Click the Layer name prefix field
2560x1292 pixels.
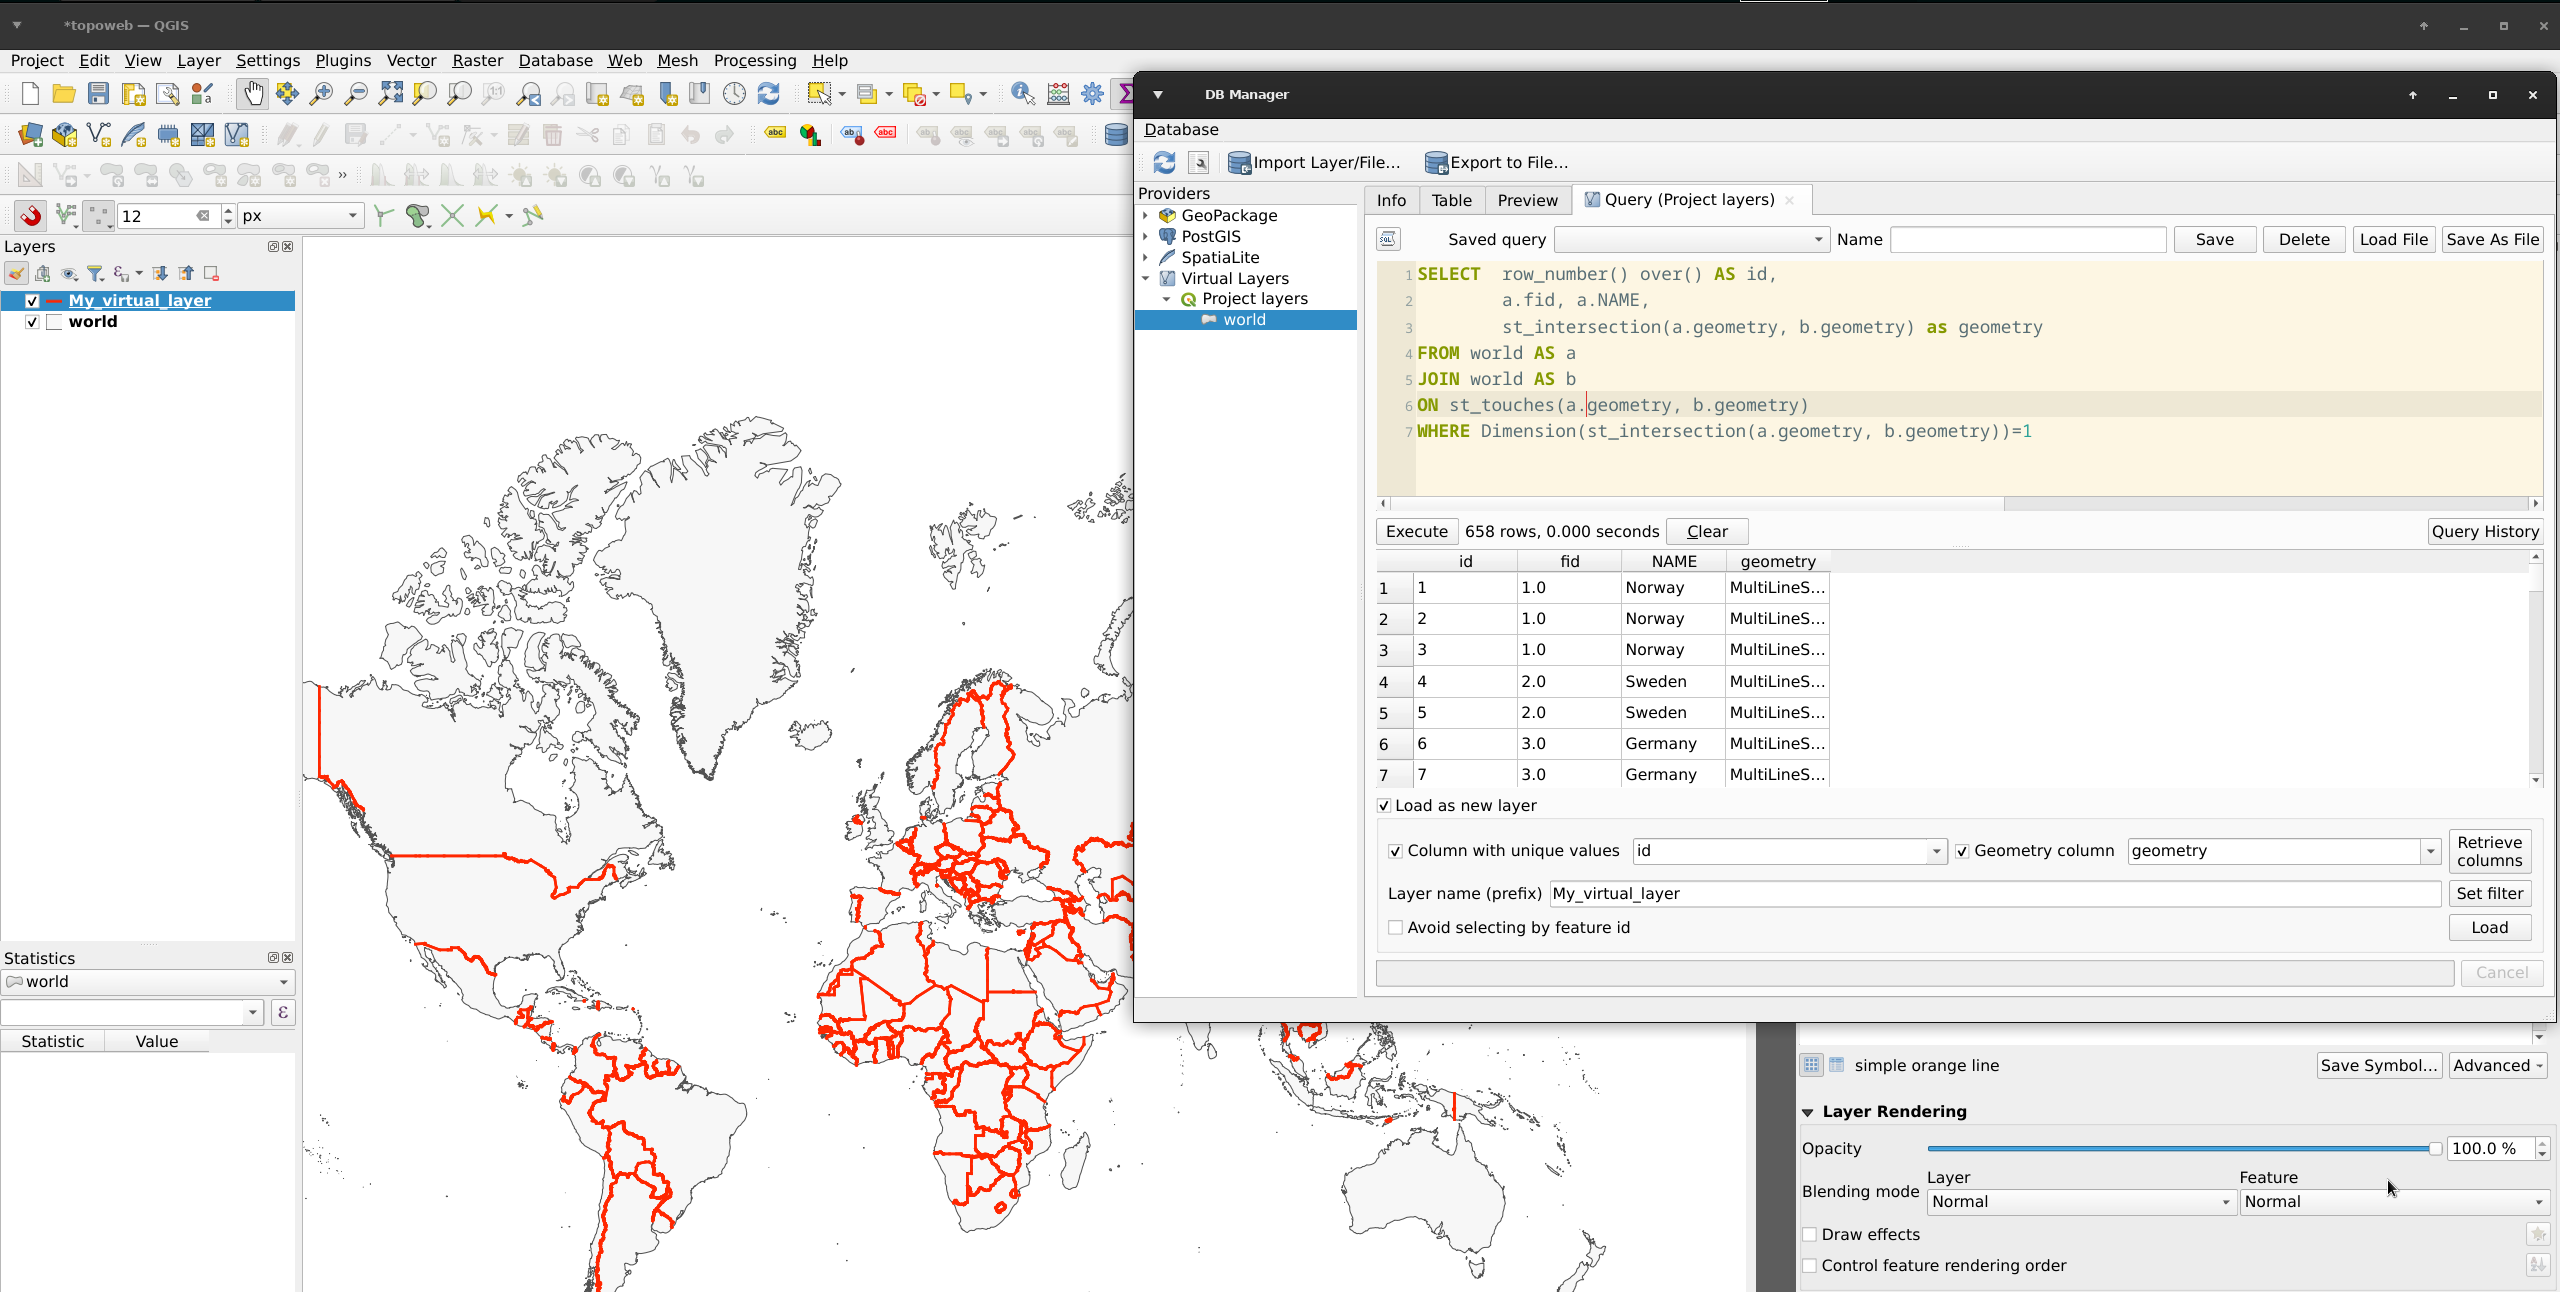(1995, 894)
